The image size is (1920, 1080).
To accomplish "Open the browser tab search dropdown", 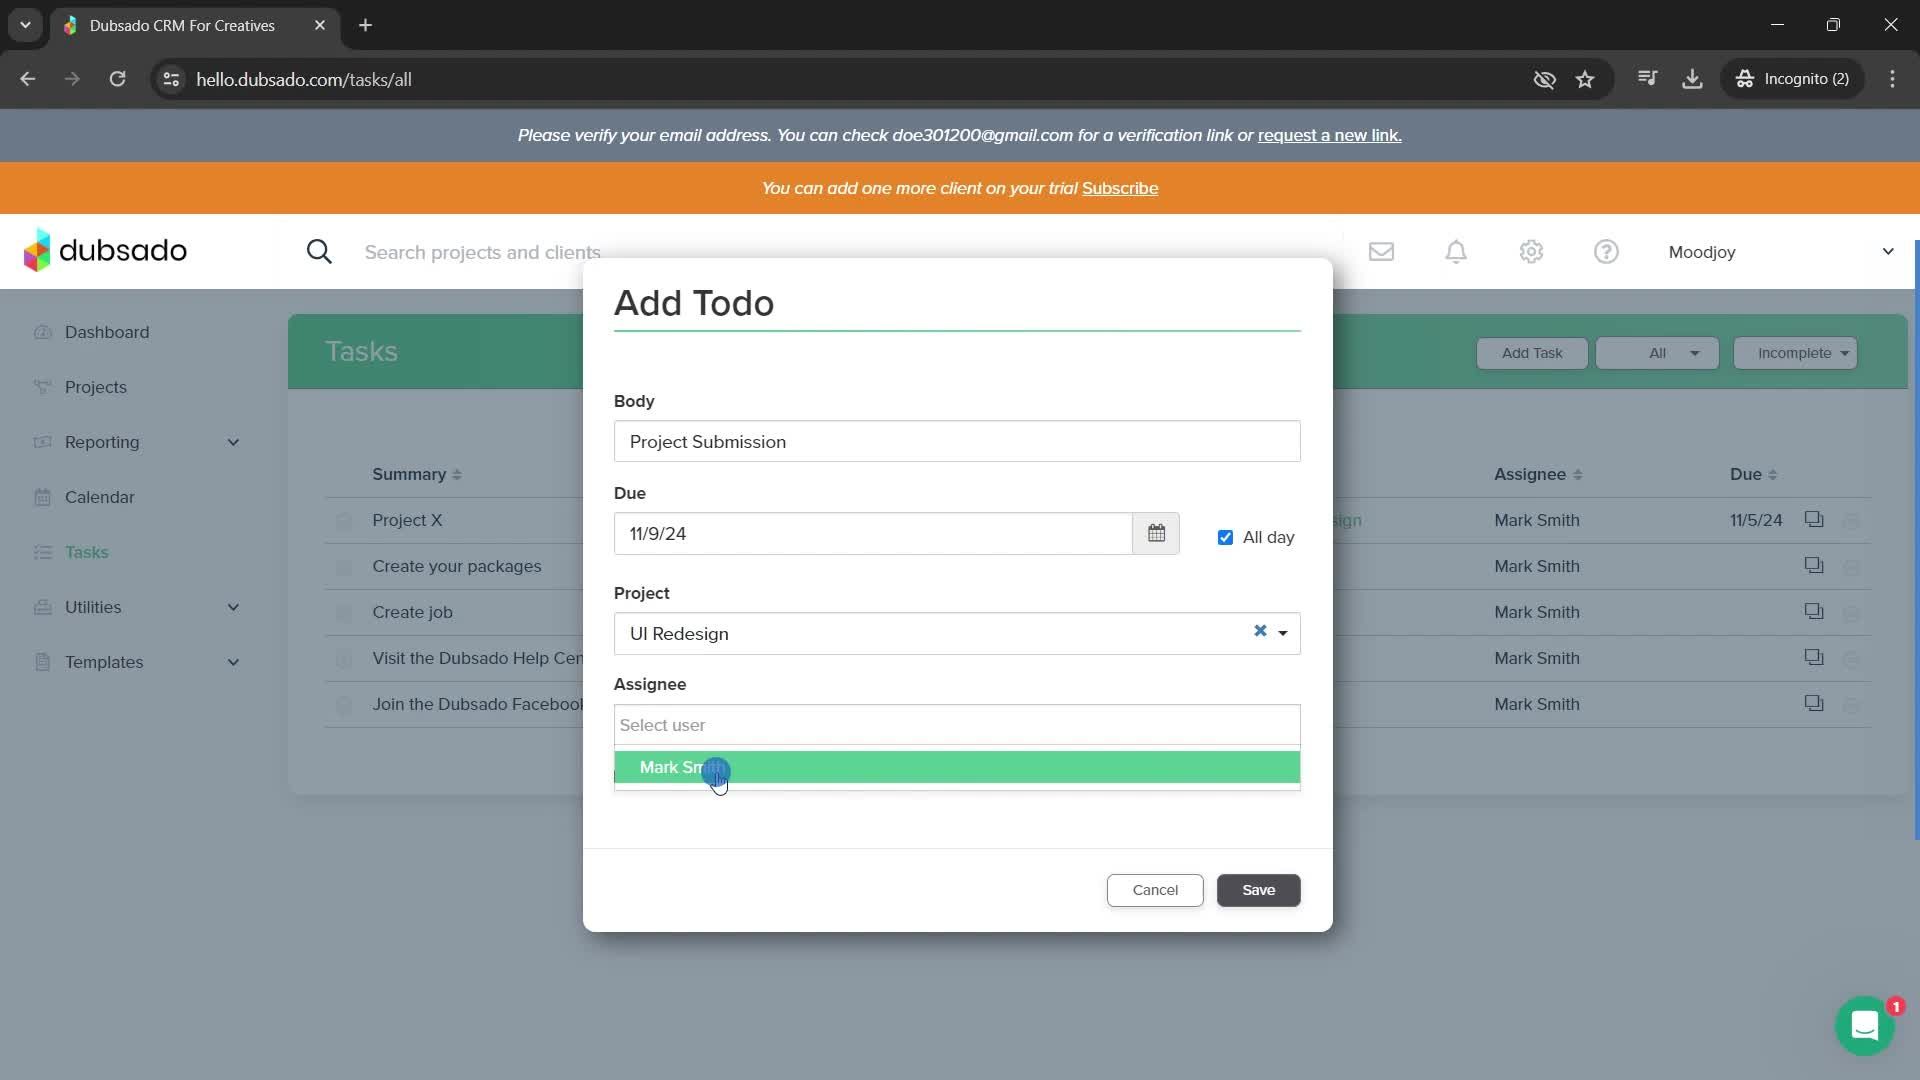I will 25,25.
